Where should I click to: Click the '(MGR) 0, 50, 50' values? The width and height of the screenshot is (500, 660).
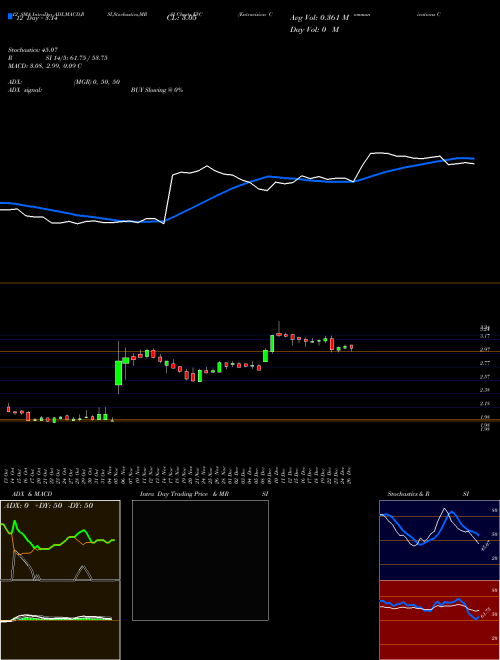97,82
